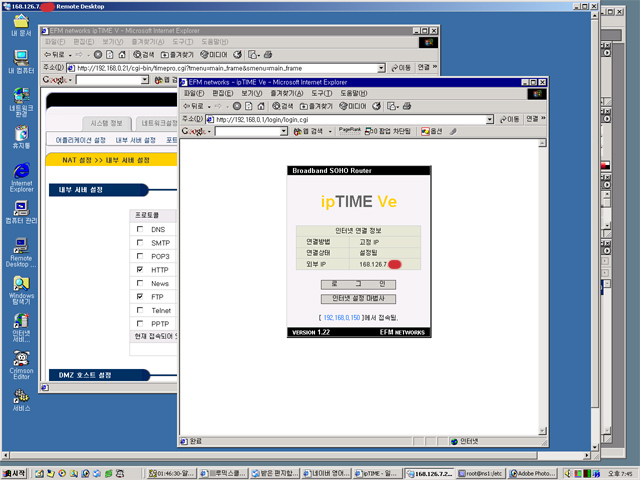Open the Windows Explorer desktop icon
Screen dimensions: 640x480
[21, 290]
